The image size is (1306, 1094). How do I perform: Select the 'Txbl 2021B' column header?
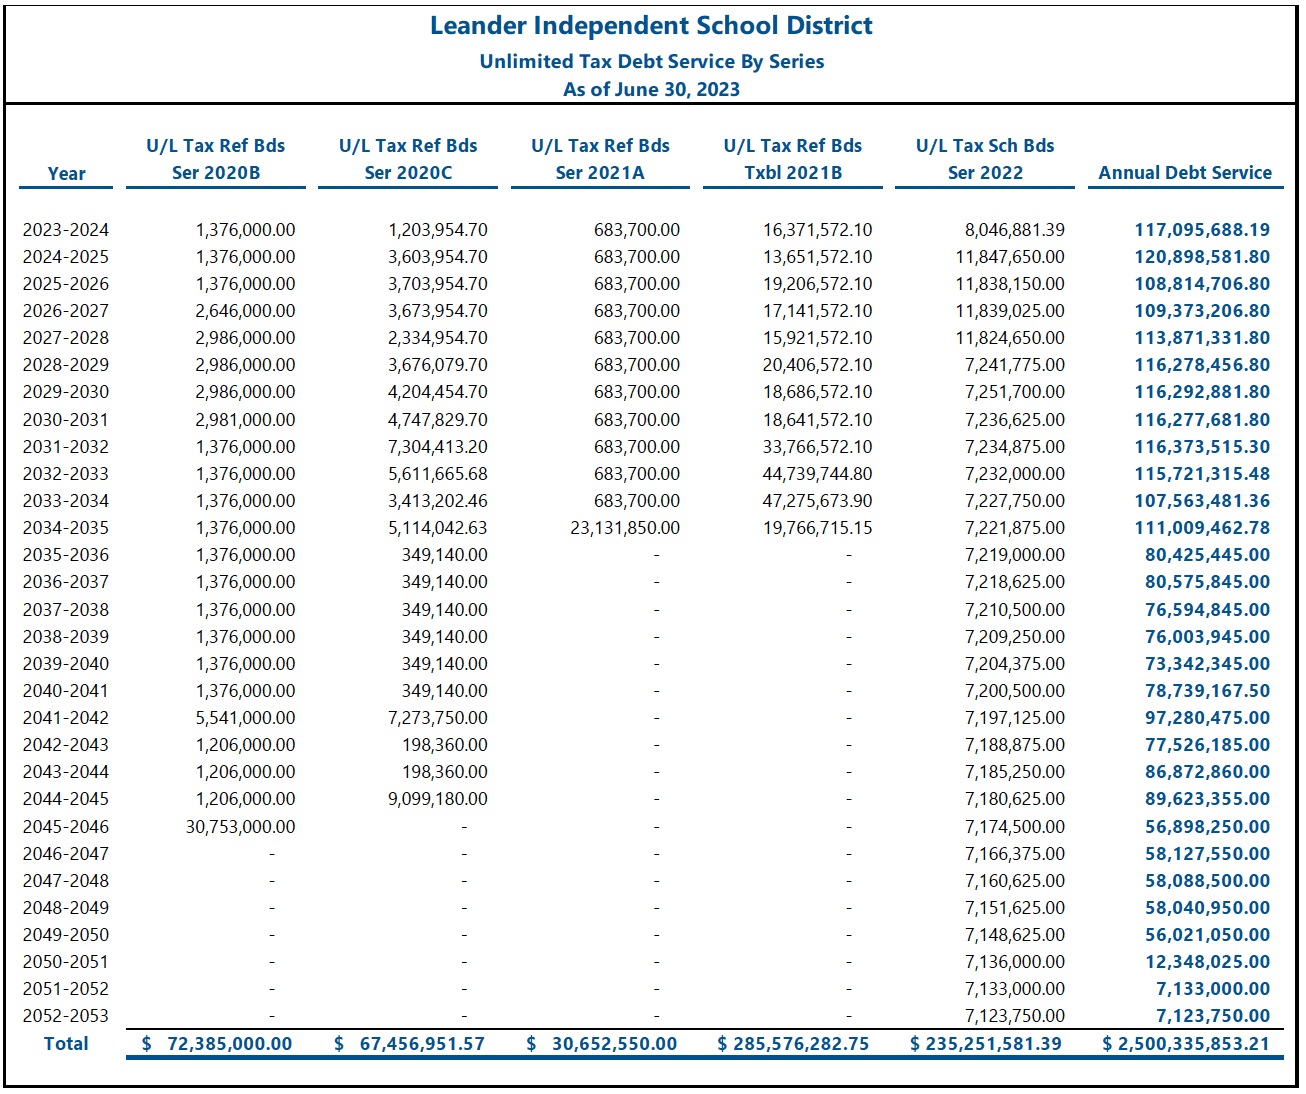pos(793,173)
